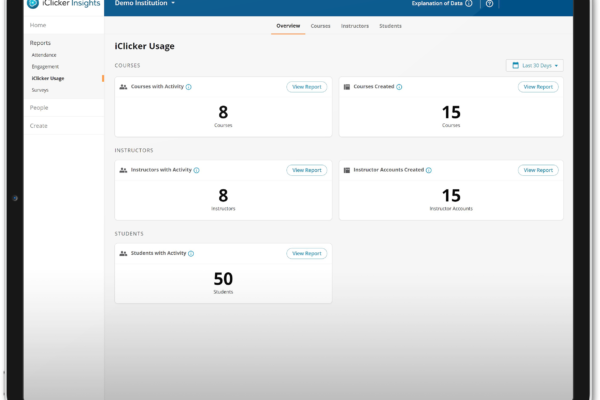Click the COURSES section label

click(x=127, y=65)
